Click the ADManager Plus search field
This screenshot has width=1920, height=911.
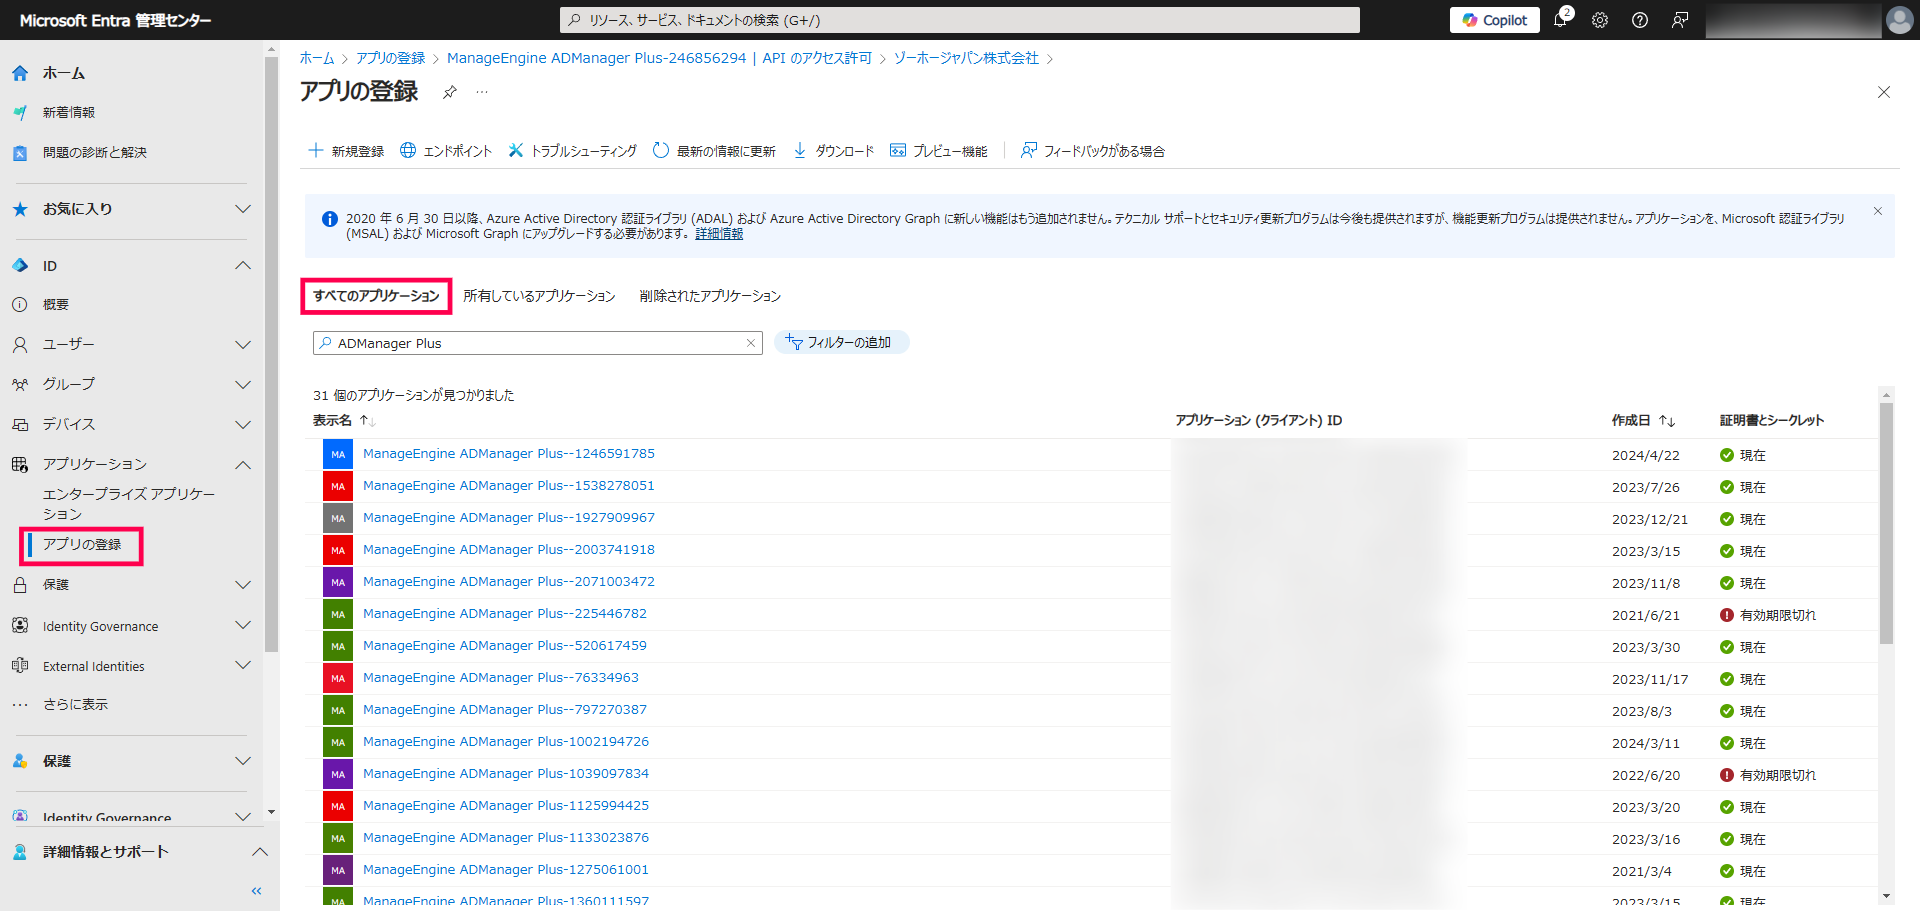[538, 343]
